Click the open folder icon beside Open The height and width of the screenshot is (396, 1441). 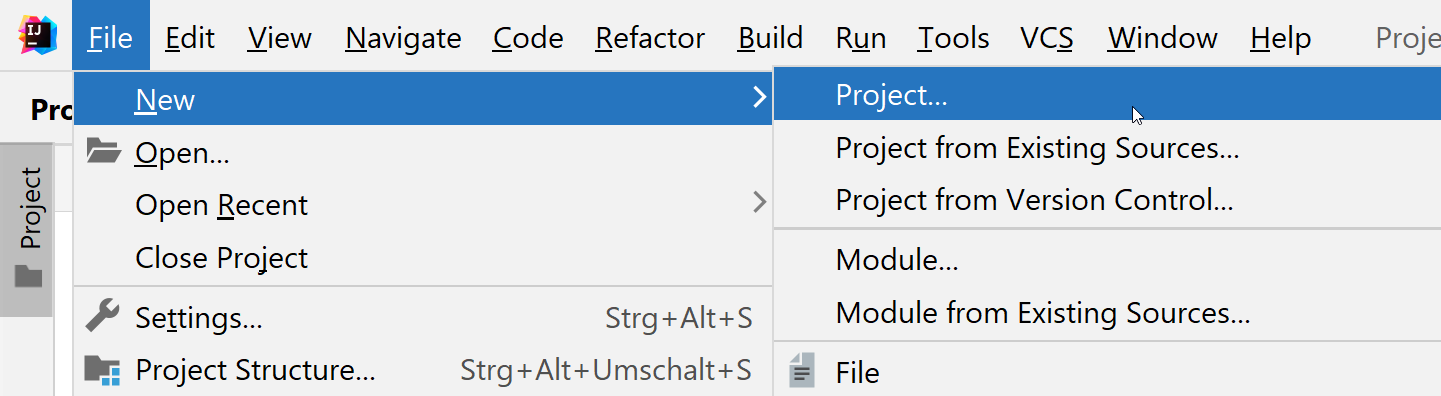point(103,152)
